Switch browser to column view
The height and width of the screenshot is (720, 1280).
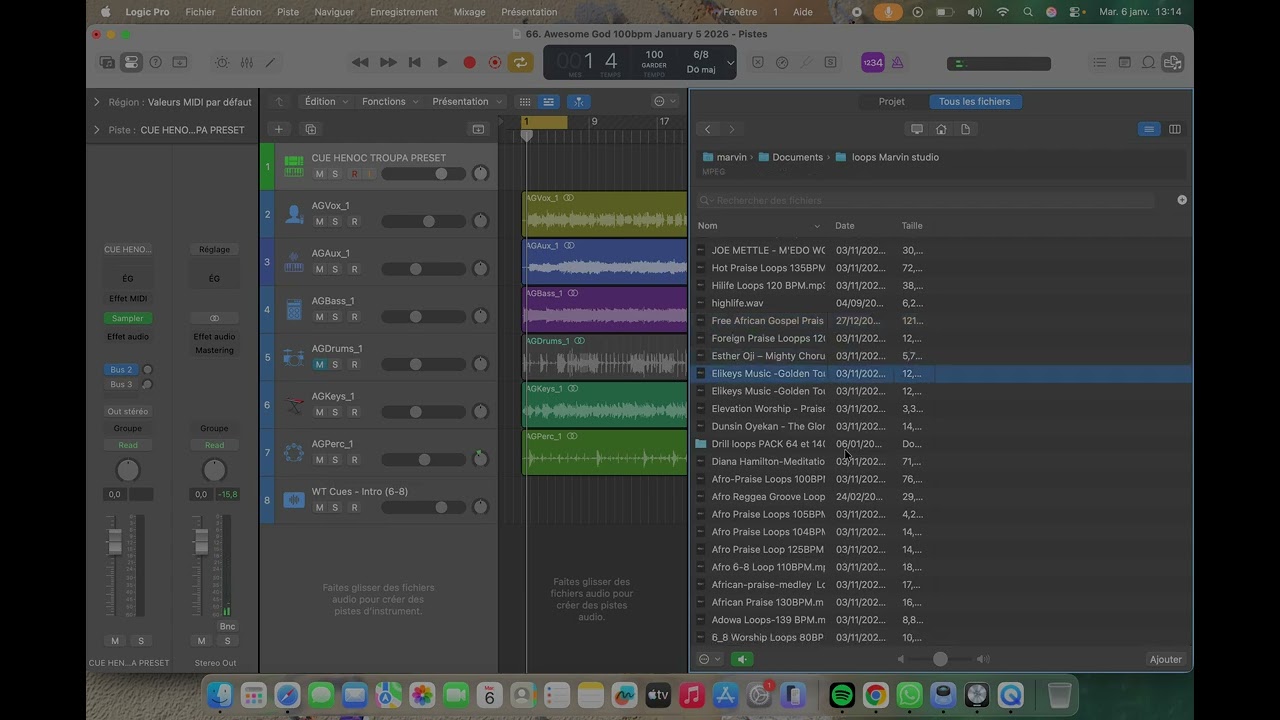tap(1174, 129)
